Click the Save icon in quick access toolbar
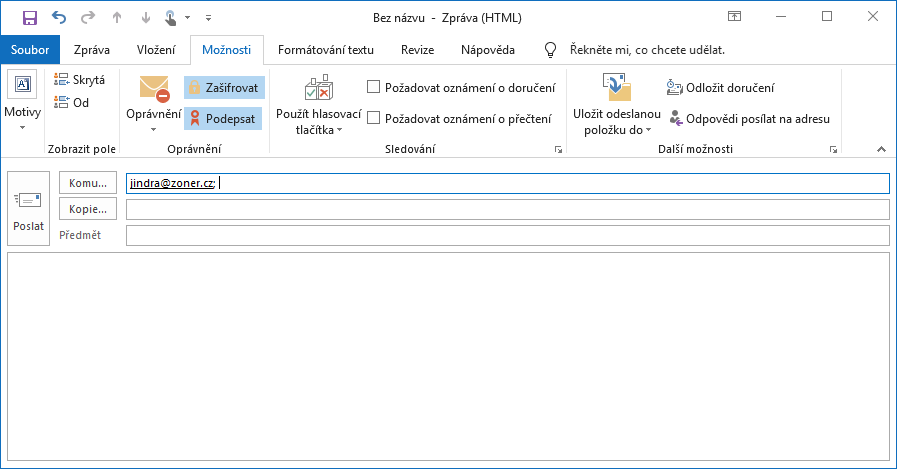Viewport: 897px width, 469px height. [29, 17]
